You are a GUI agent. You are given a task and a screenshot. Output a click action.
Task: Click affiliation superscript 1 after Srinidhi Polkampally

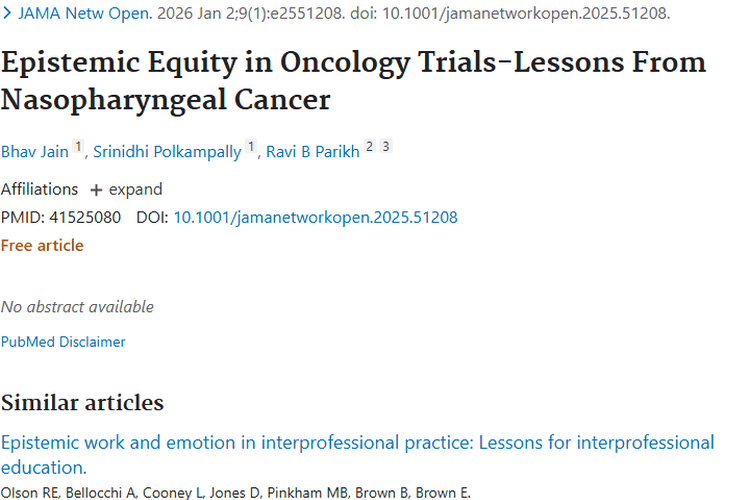coord(251,148)
